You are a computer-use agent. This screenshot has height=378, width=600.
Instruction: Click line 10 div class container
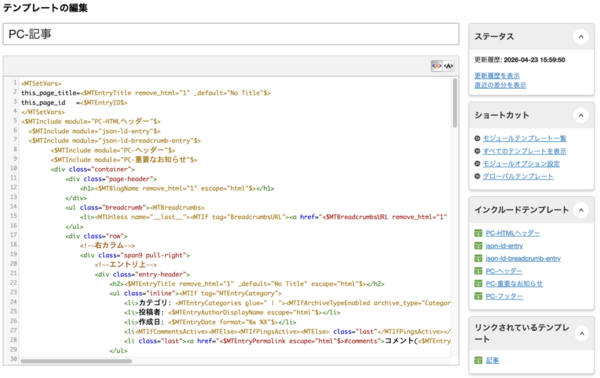93,169
